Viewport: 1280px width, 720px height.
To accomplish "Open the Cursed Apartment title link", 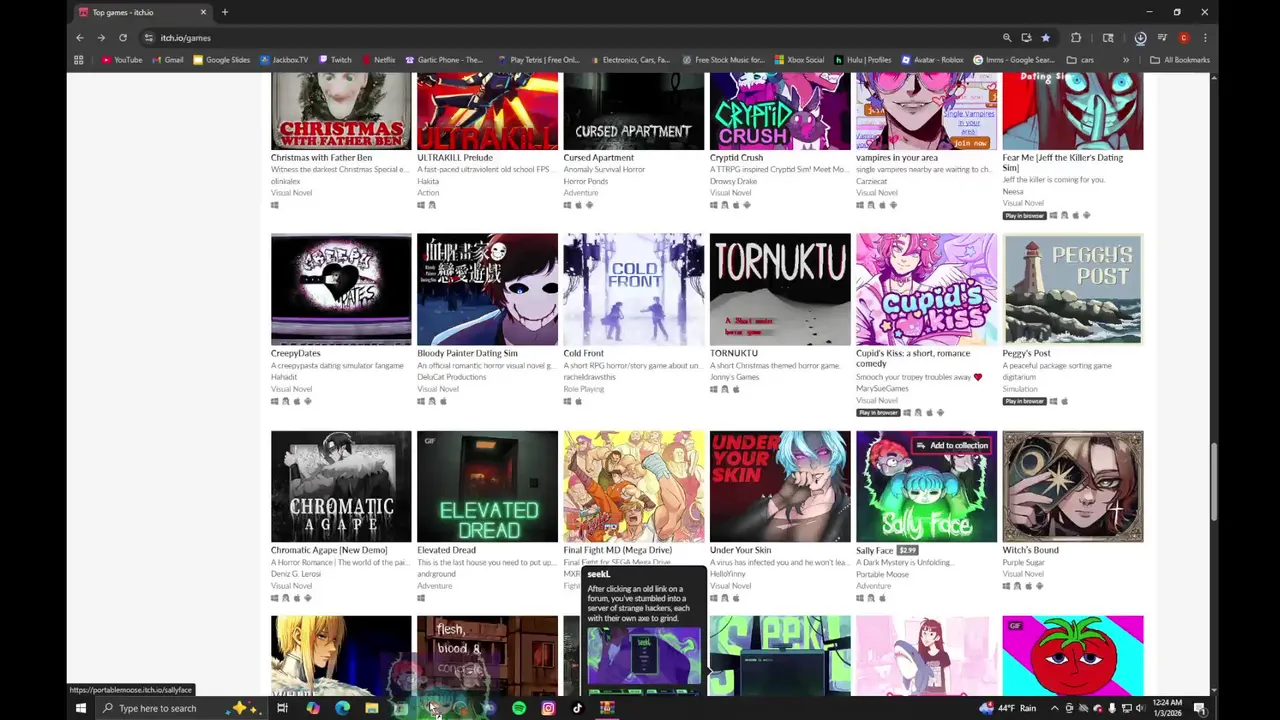I will [598, 158].
